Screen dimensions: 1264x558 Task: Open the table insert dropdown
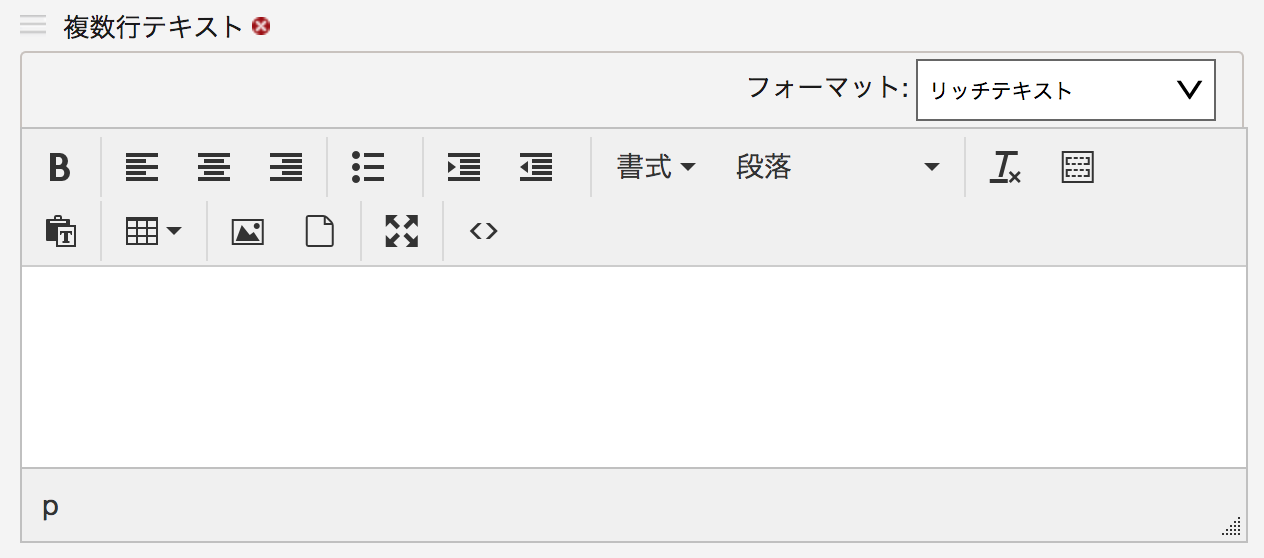click(153, 232)
